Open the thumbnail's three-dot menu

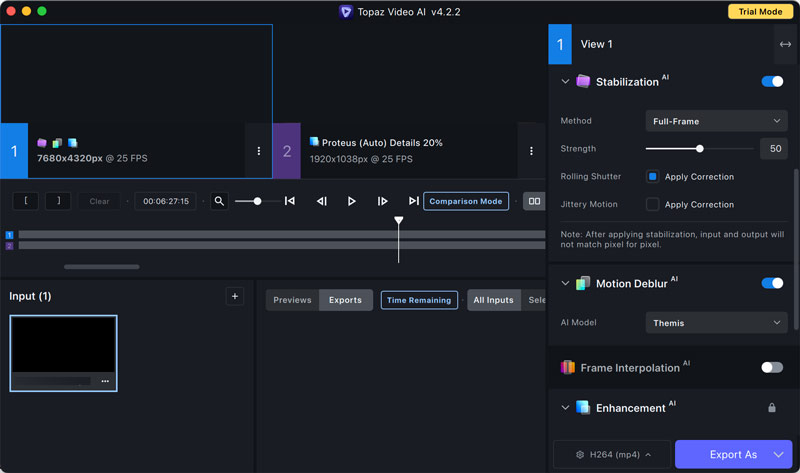(x=105, y=381)
